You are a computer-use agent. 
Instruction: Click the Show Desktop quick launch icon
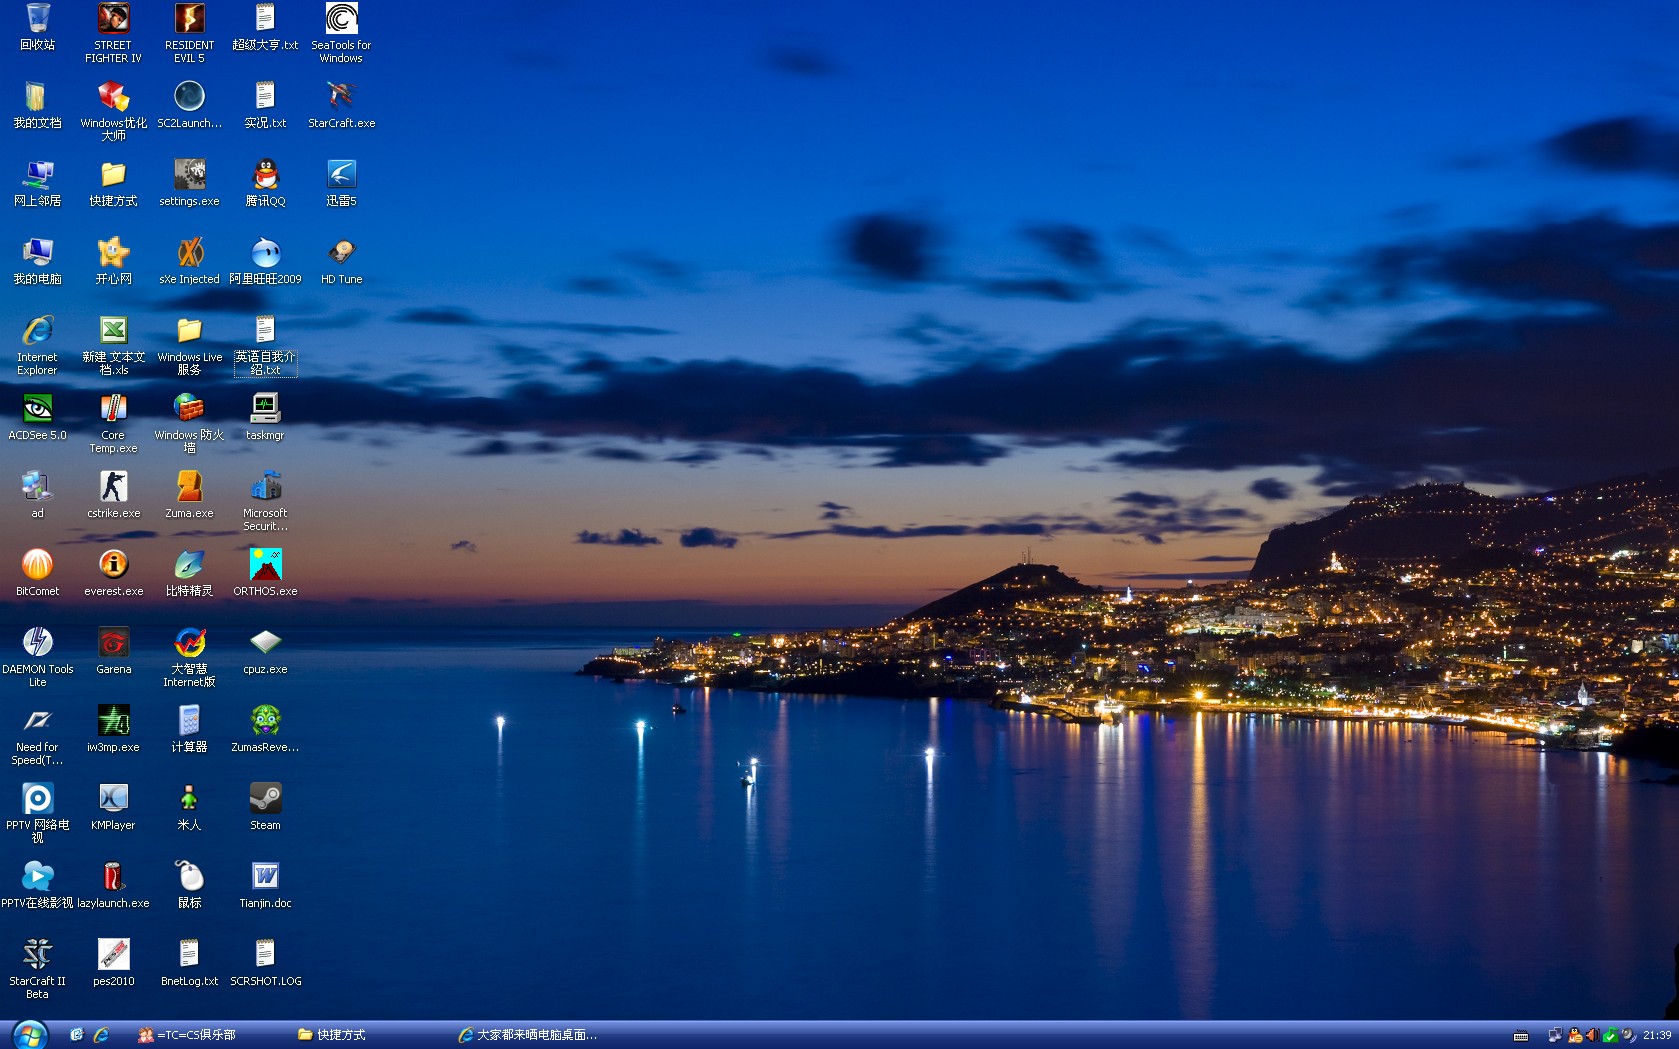click(76, 1035)
